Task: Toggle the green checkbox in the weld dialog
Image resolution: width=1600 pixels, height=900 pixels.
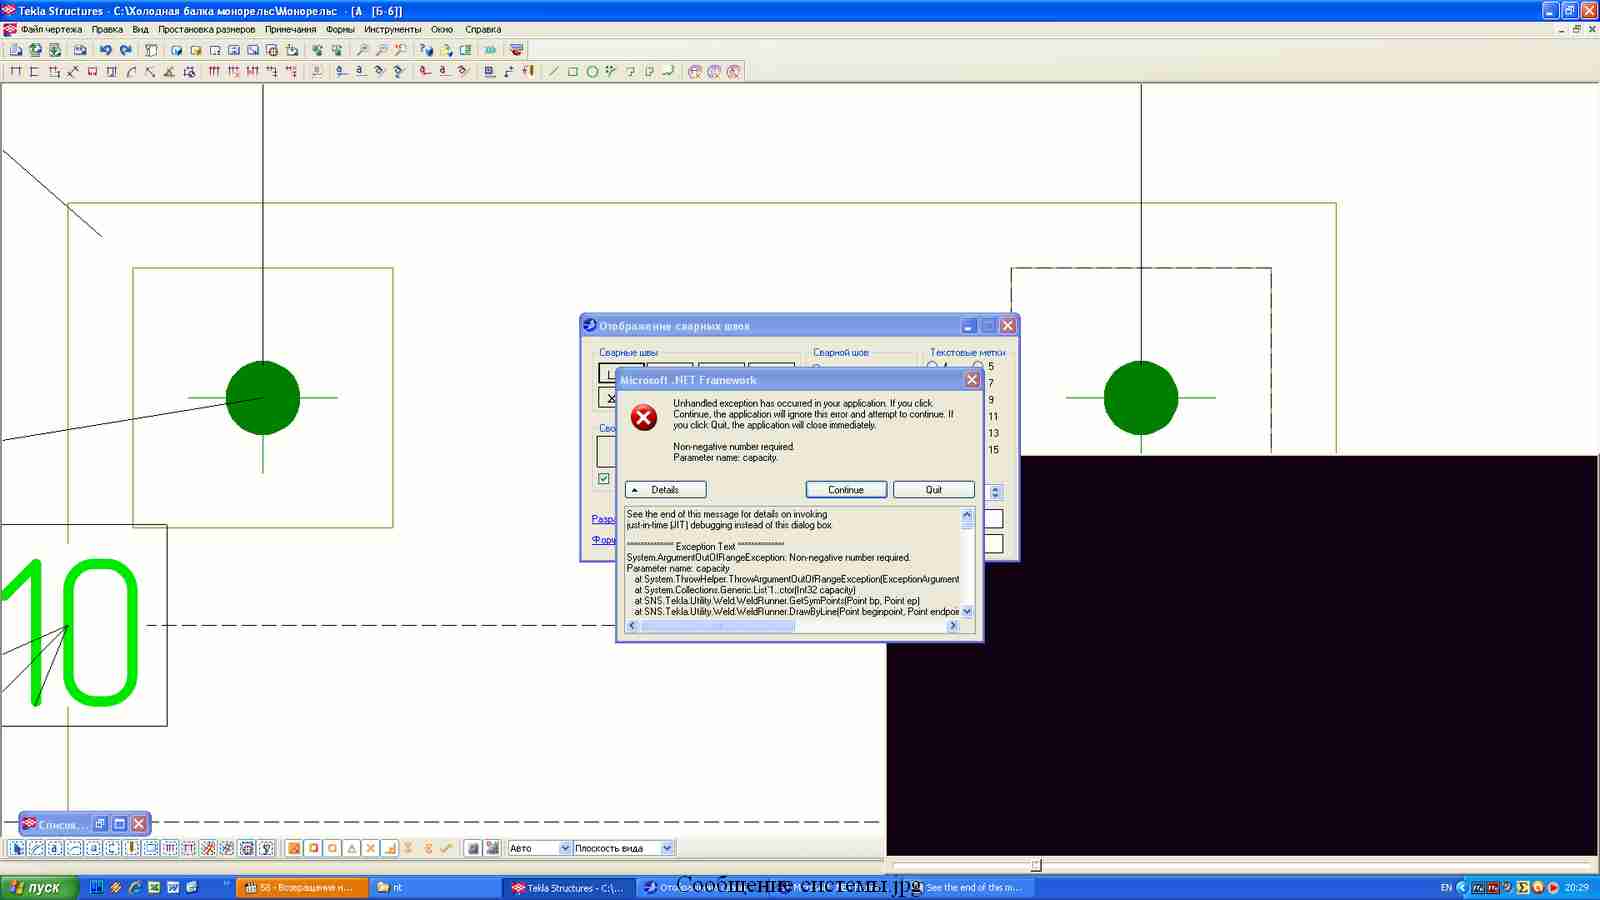Action: 604,479
